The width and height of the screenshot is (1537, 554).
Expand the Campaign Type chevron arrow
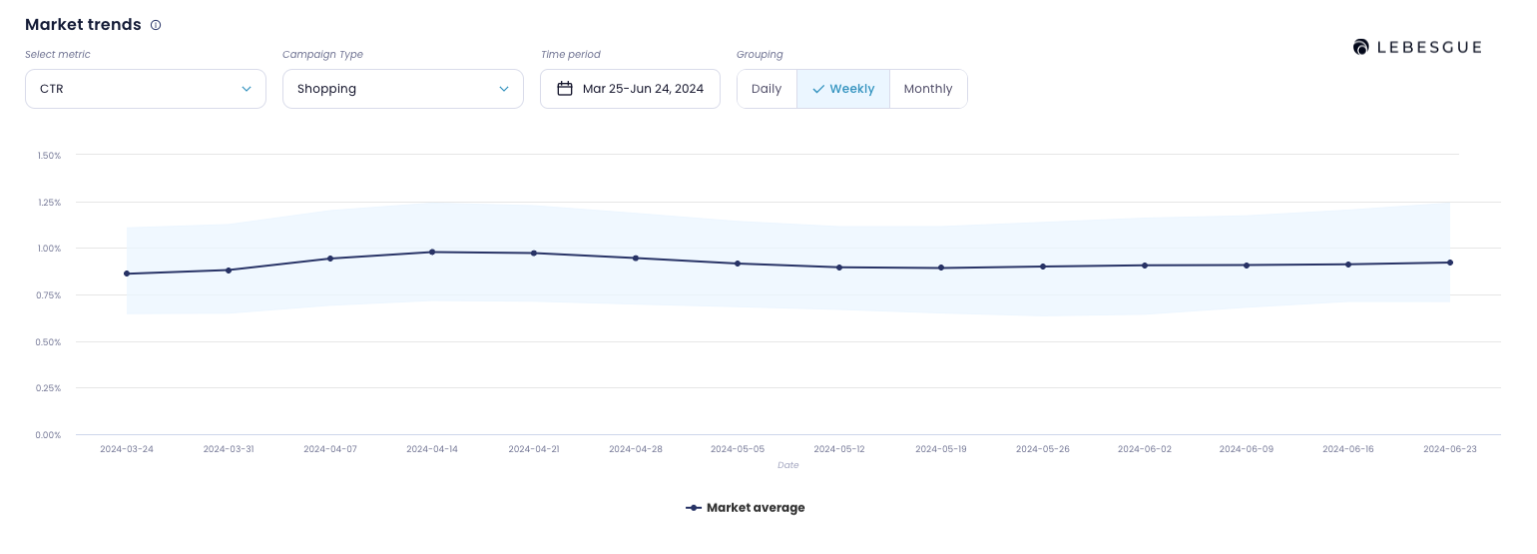click(x=504, y=89)
